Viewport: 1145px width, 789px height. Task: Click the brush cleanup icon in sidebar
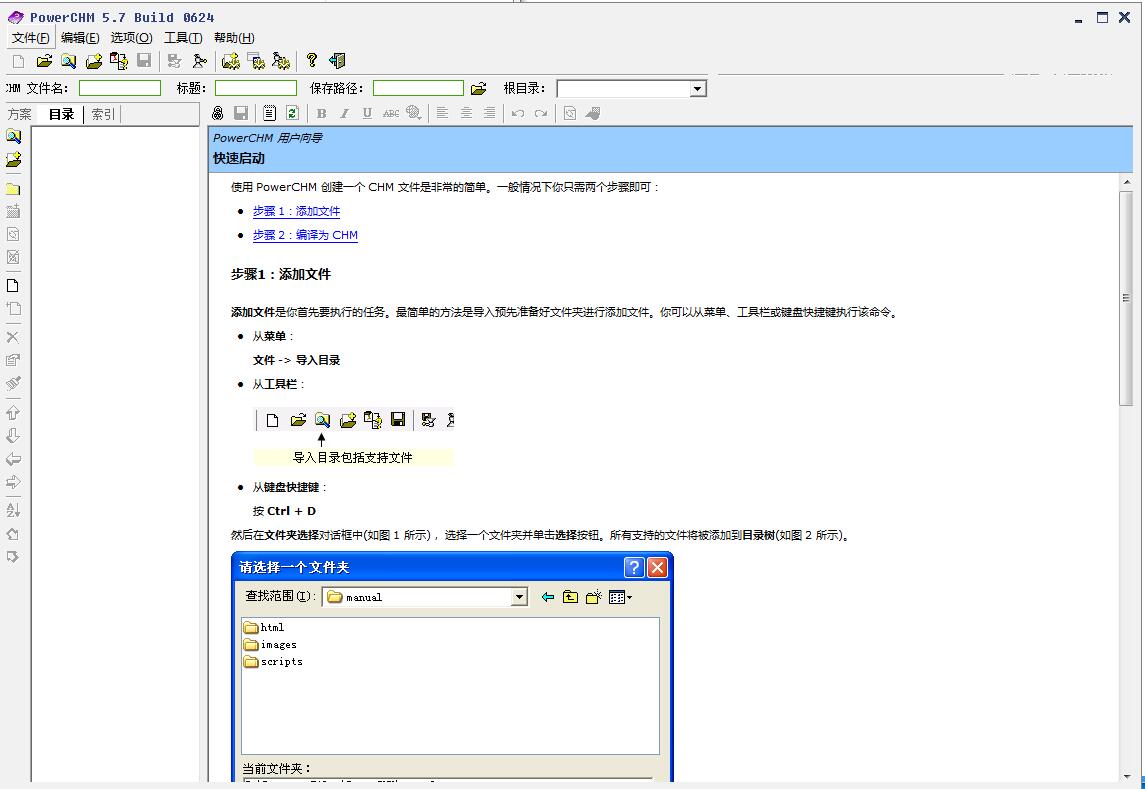[x=13, y=383]
